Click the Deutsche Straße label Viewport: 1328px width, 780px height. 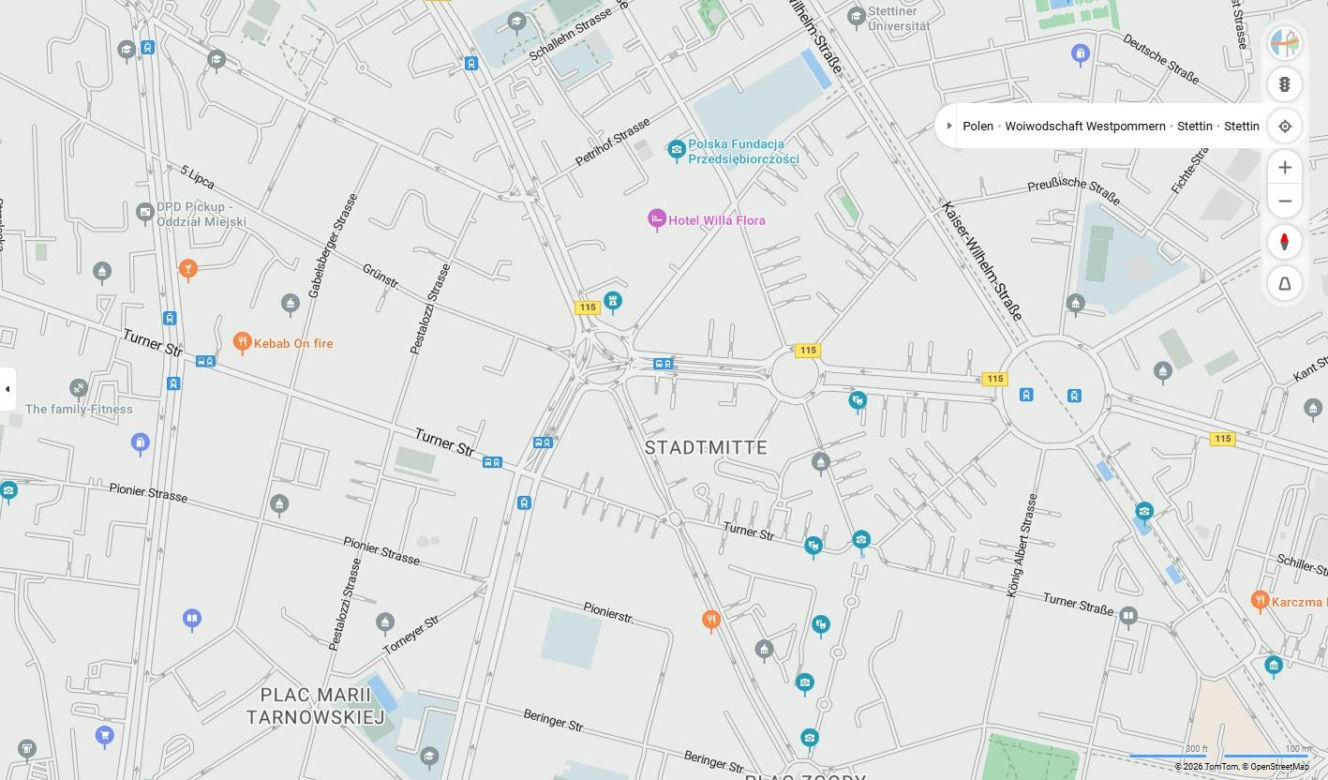point(1160,57)
